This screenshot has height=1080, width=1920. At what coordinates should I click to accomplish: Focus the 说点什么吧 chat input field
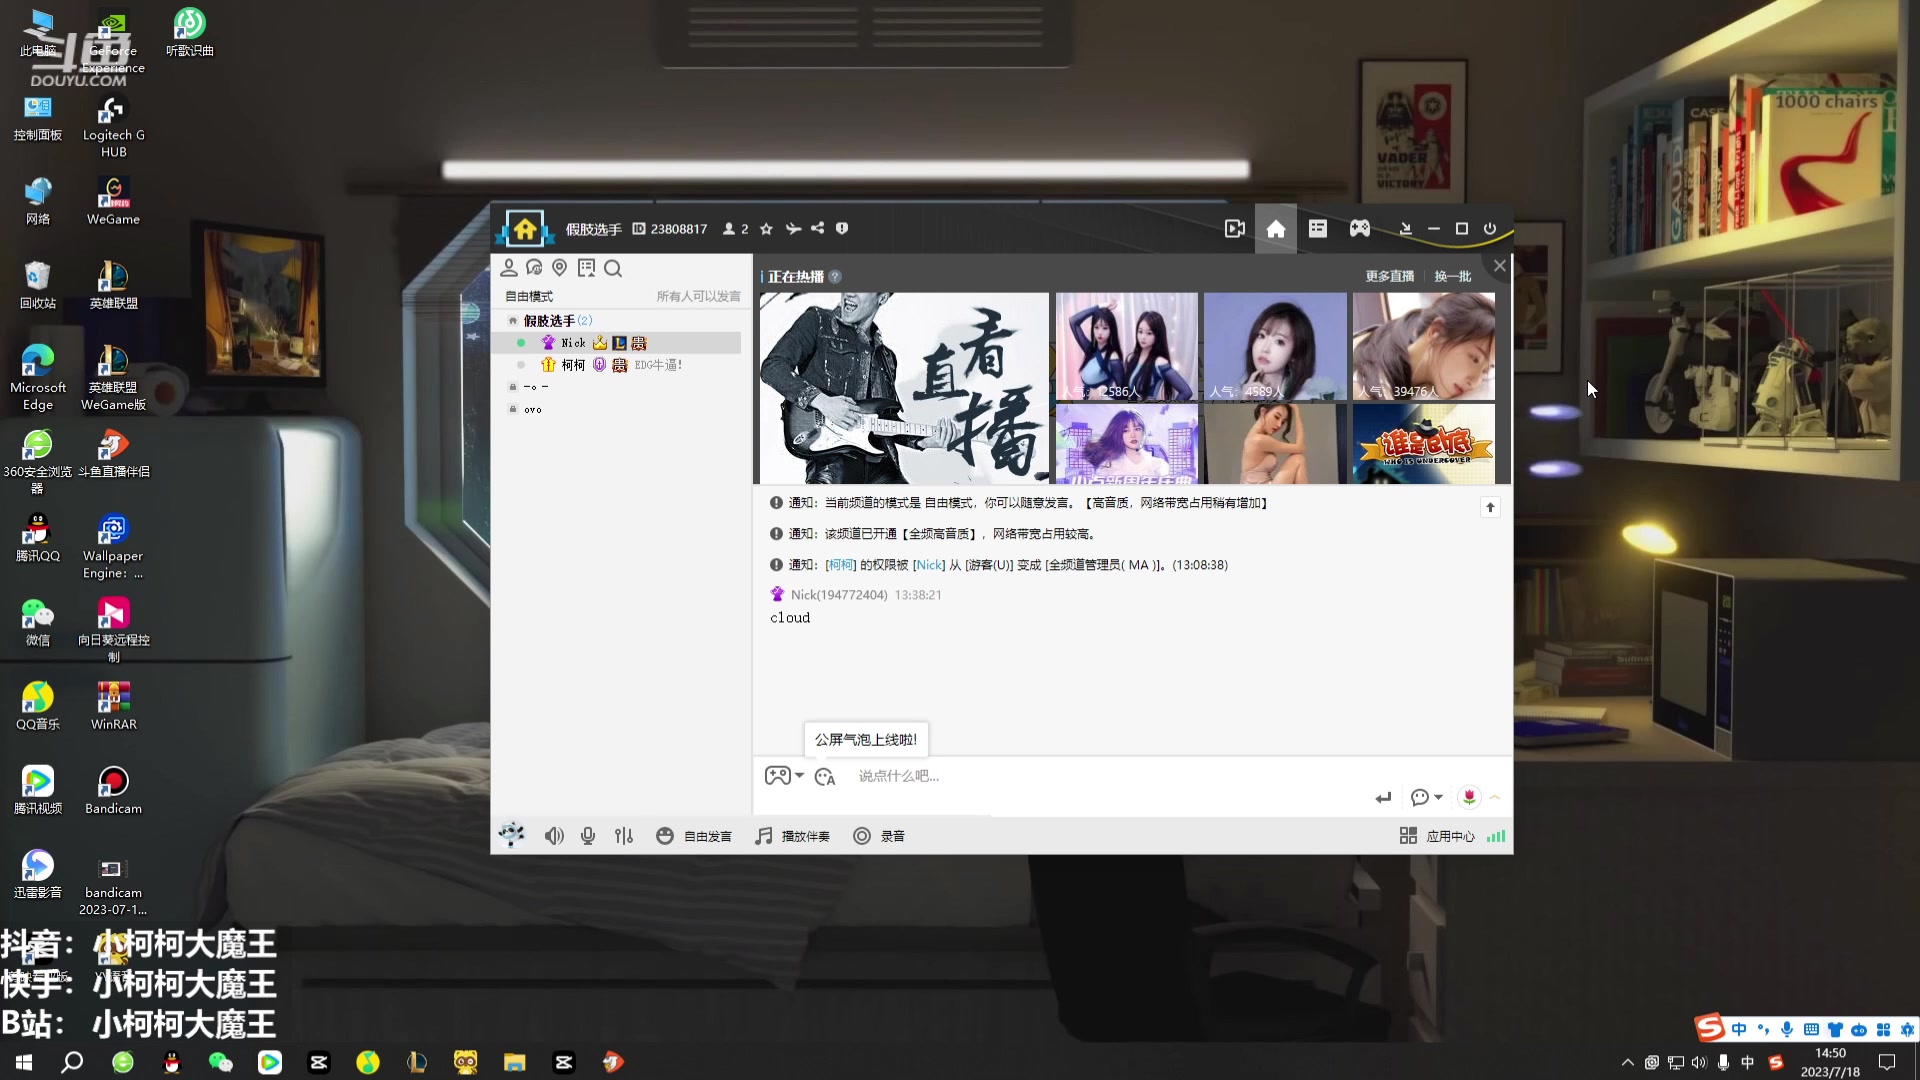point(1110,776)
